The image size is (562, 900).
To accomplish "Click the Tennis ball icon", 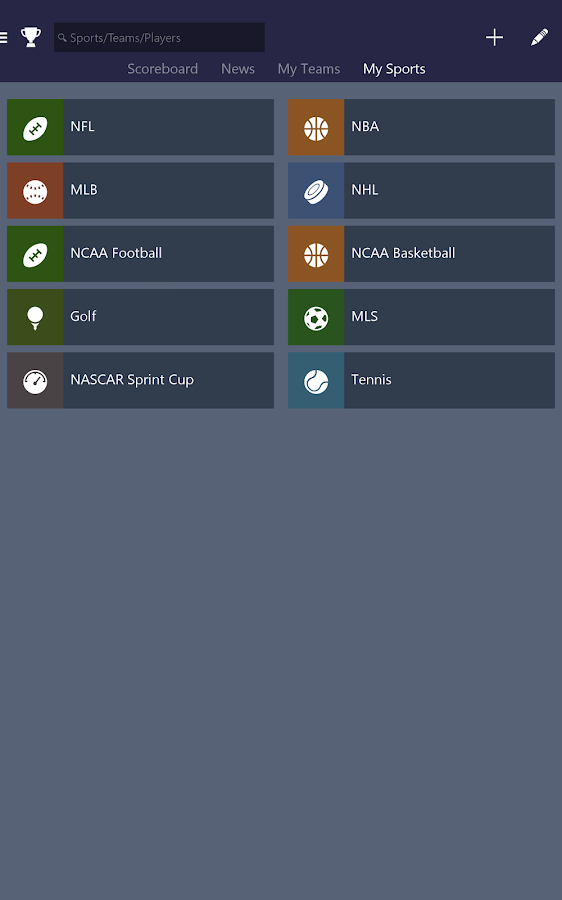I will coord(316,381).
